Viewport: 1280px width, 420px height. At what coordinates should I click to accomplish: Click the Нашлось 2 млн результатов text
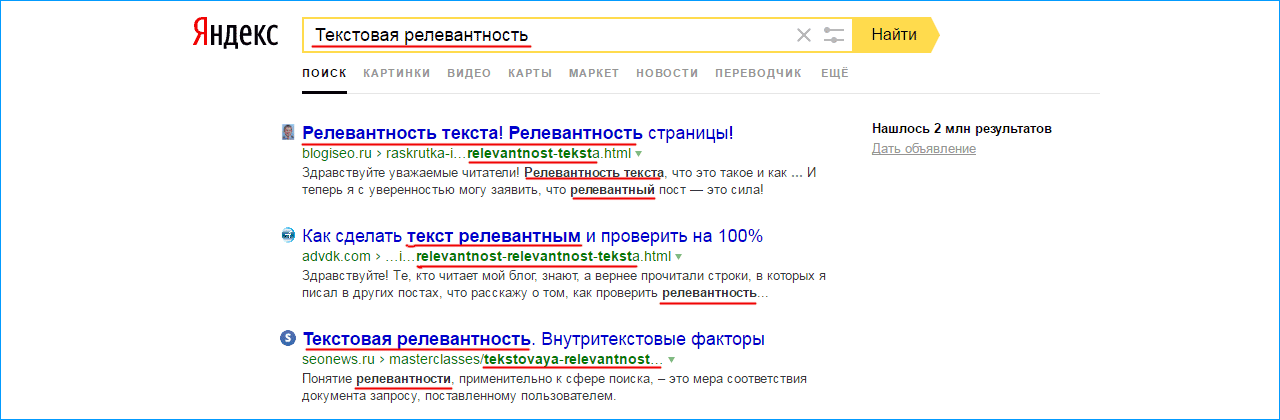(962, 129)
